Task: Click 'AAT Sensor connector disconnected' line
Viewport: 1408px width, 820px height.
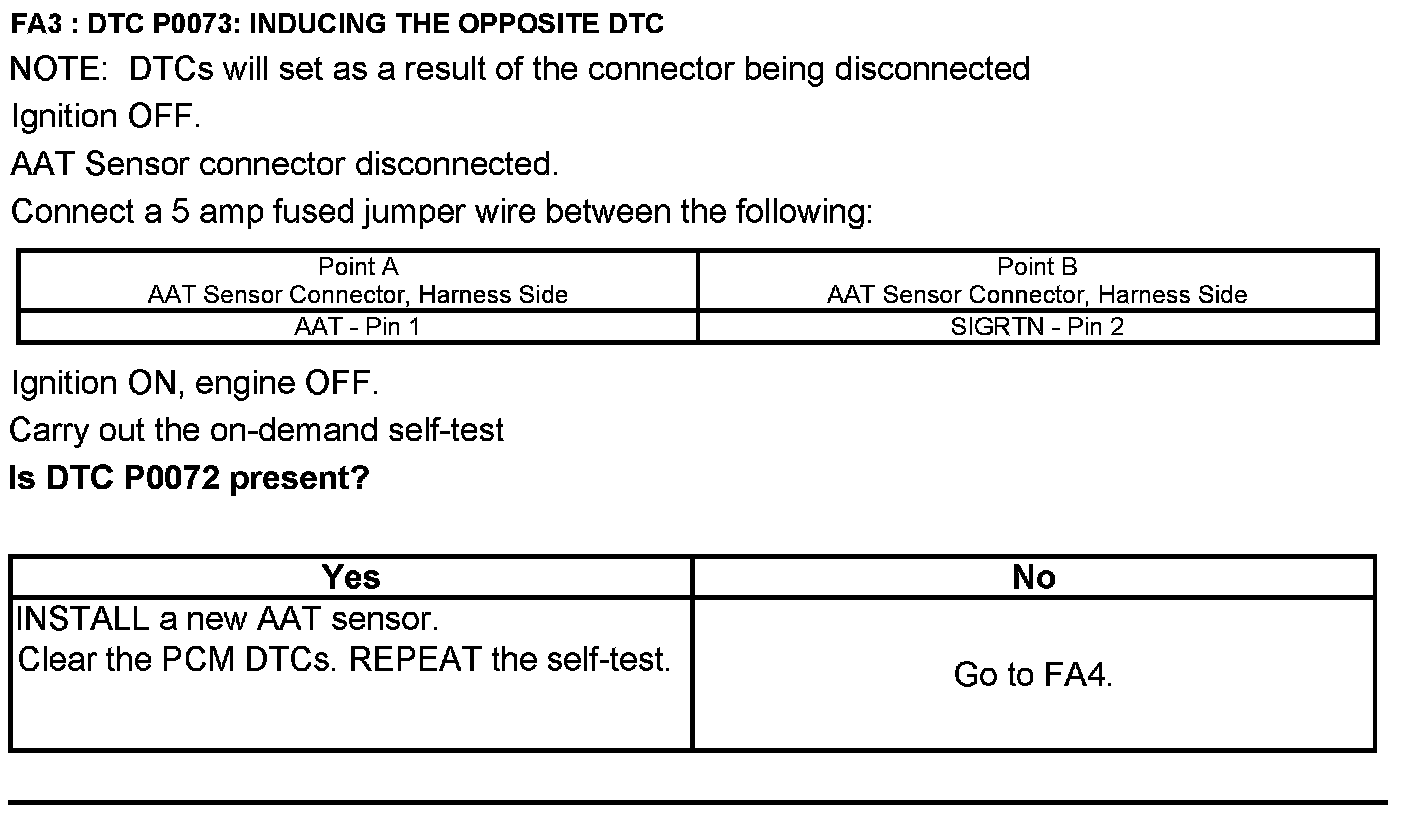Action: pyautogui.click(x=285, y=164)
